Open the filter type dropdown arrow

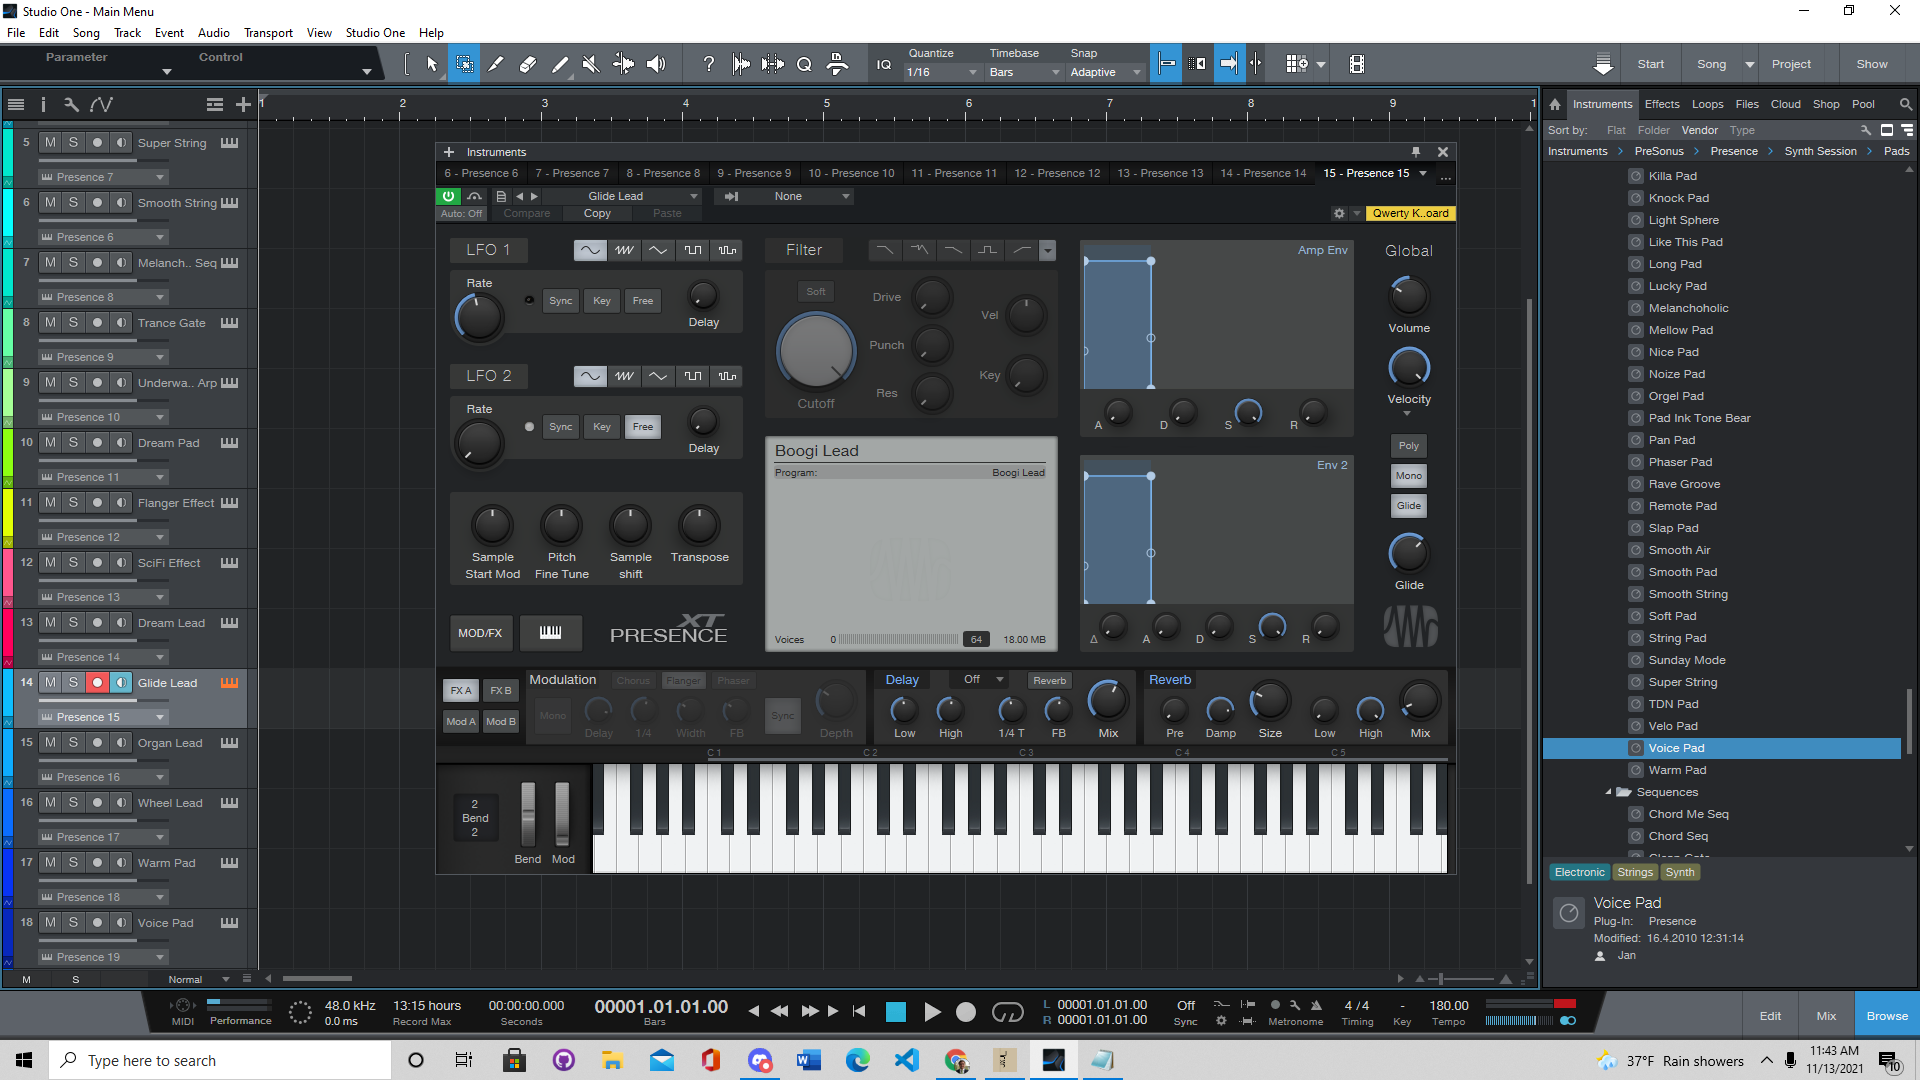click(x=1048, y=250)
